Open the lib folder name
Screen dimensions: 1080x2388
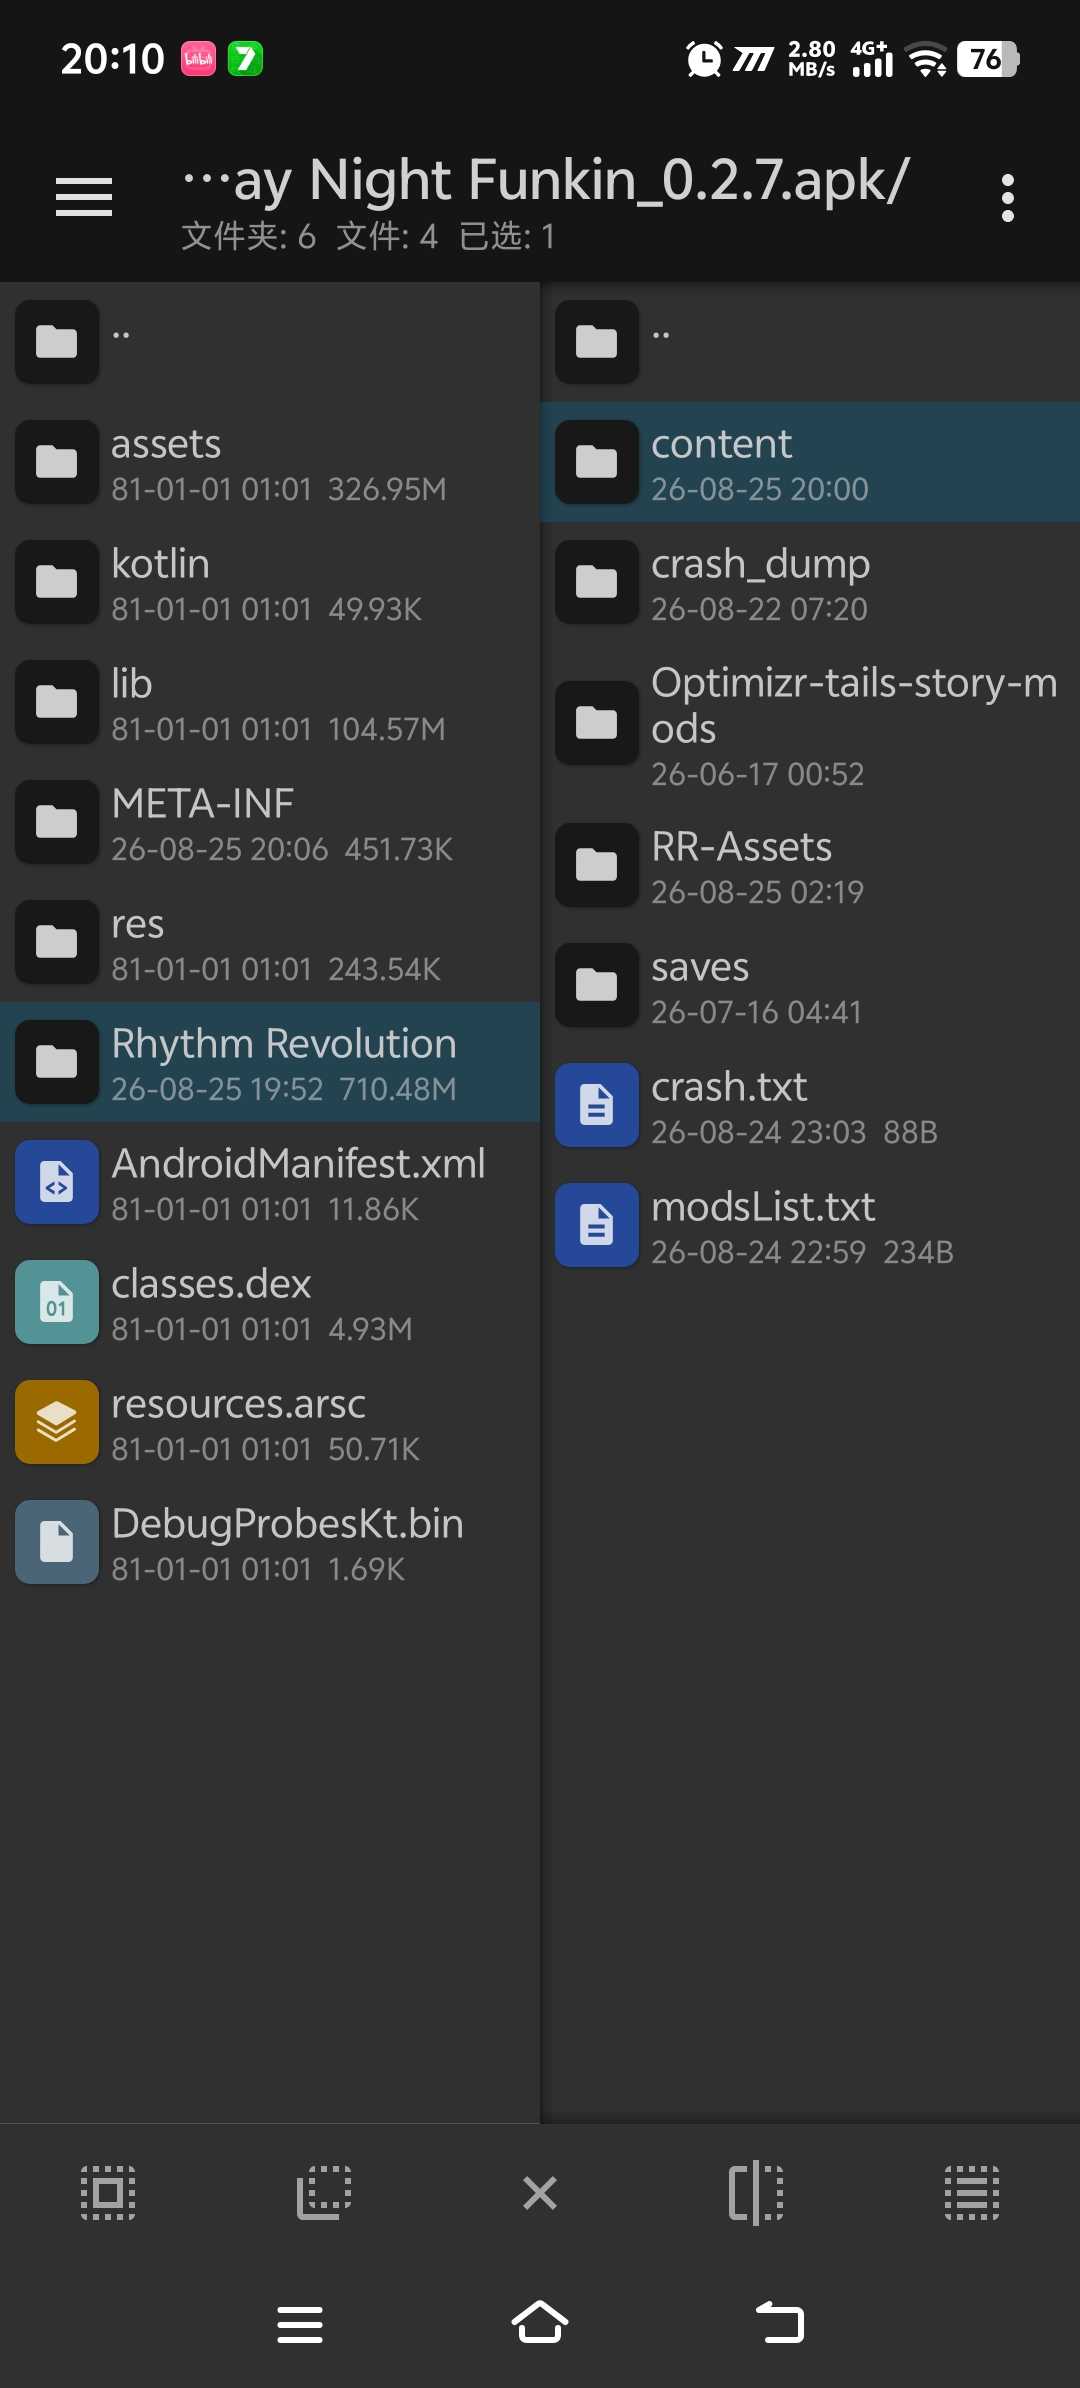click(x=131, y=684)
